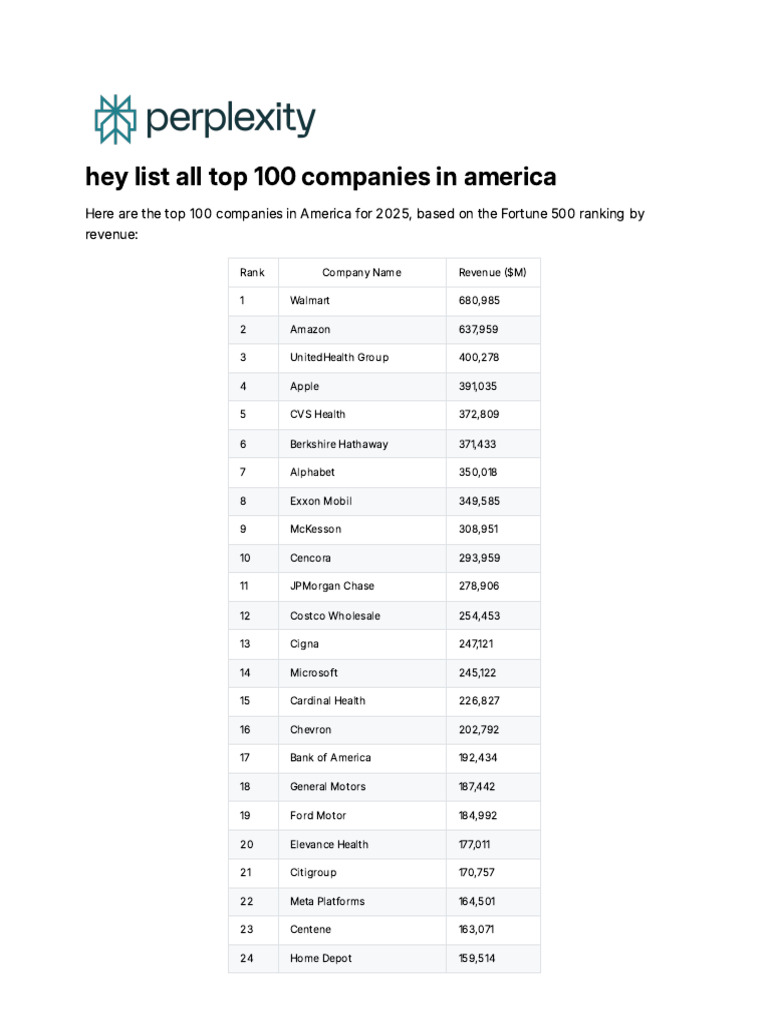Select the JPMorgan Chase cell
Screen dimensions: 768x1024
point(332,586)
